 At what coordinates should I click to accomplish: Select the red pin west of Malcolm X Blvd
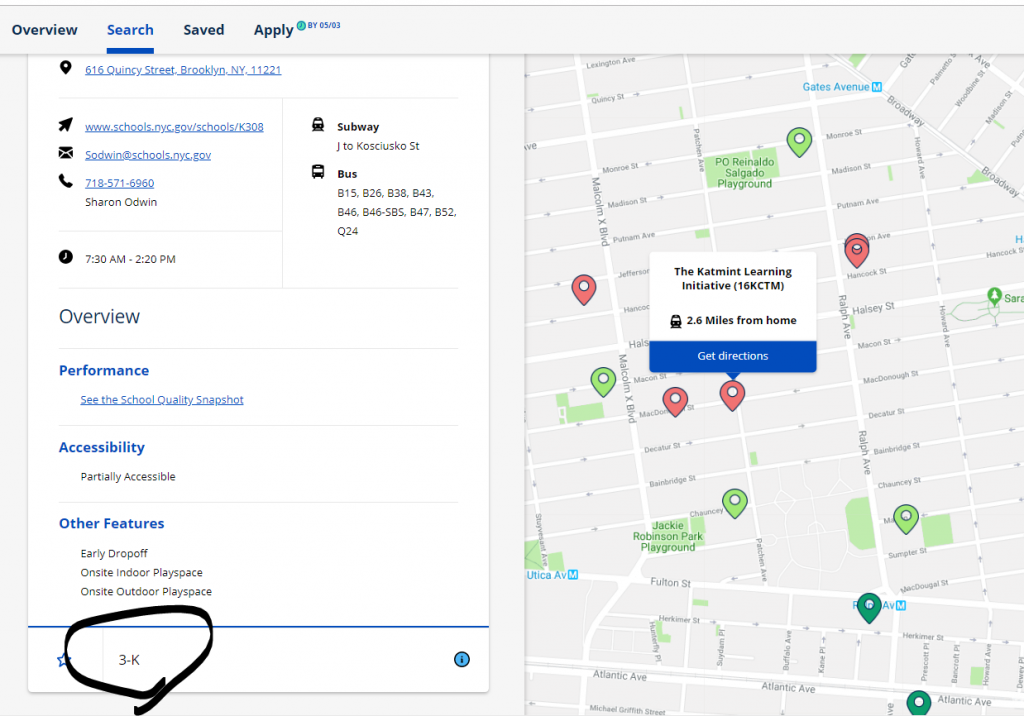[584, 289]
